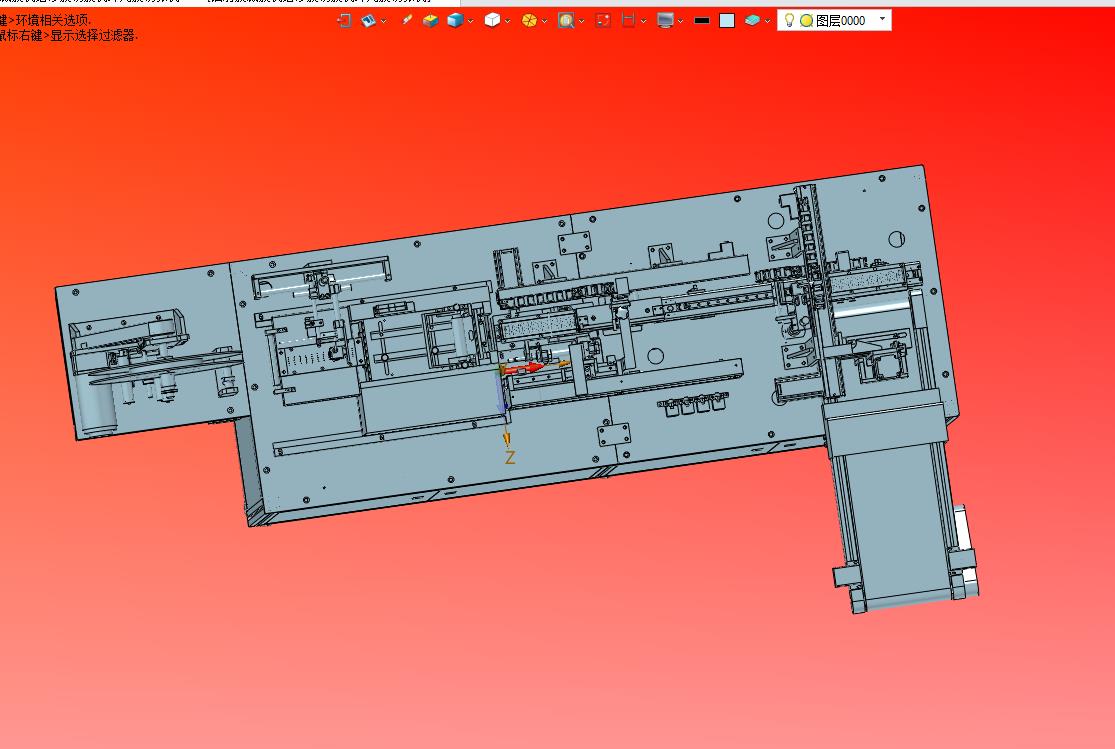1115x749 pixels.
Task: Expand the monitor display dropdown arrow
Action: [x=681, y=21]
